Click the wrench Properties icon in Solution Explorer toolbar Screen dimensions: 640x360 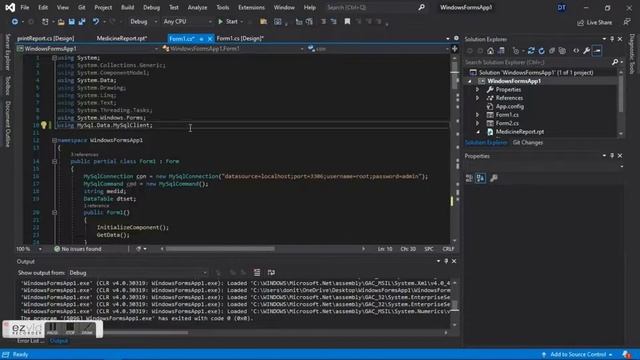587,51
